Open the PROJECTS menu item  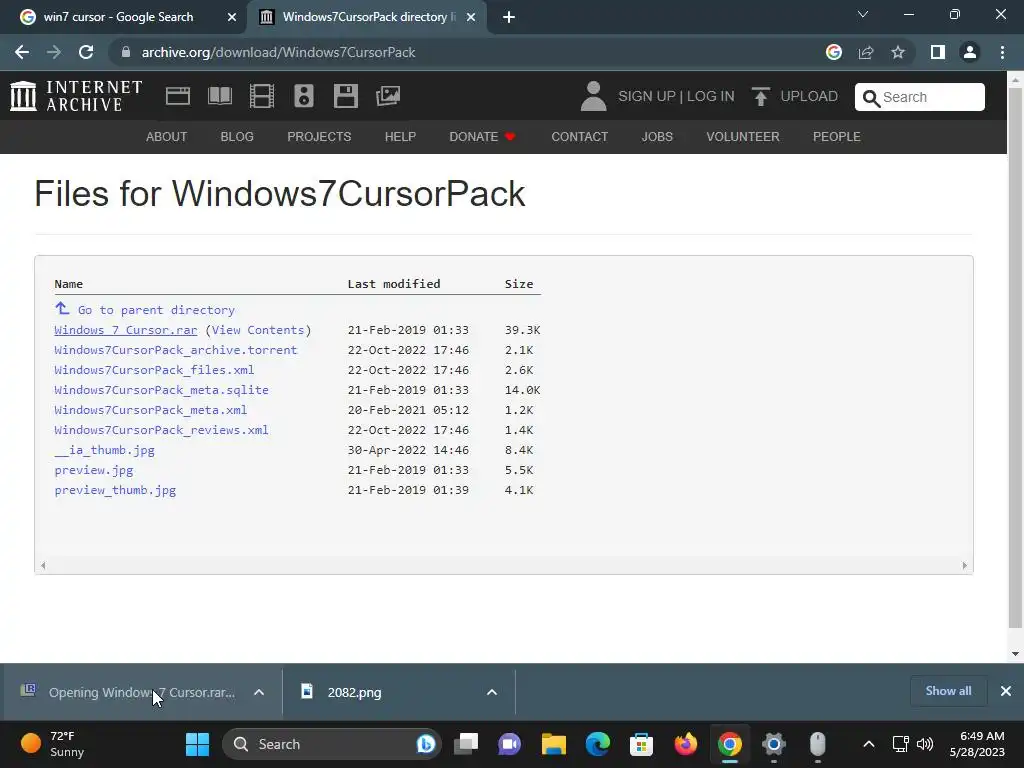click(319, 136)
